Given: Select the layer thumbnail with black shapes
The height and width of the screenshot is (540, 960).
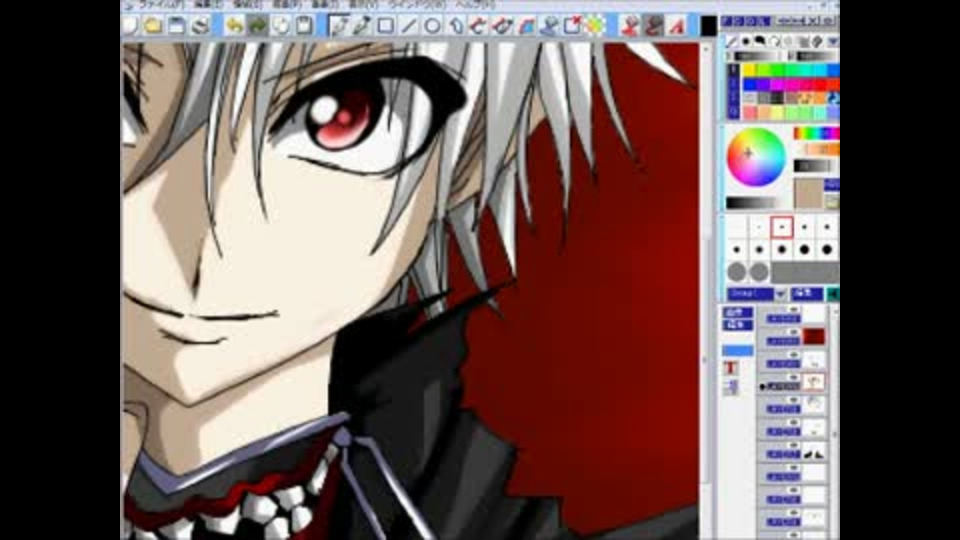Looking at the screenshot, I should point(814,453).
